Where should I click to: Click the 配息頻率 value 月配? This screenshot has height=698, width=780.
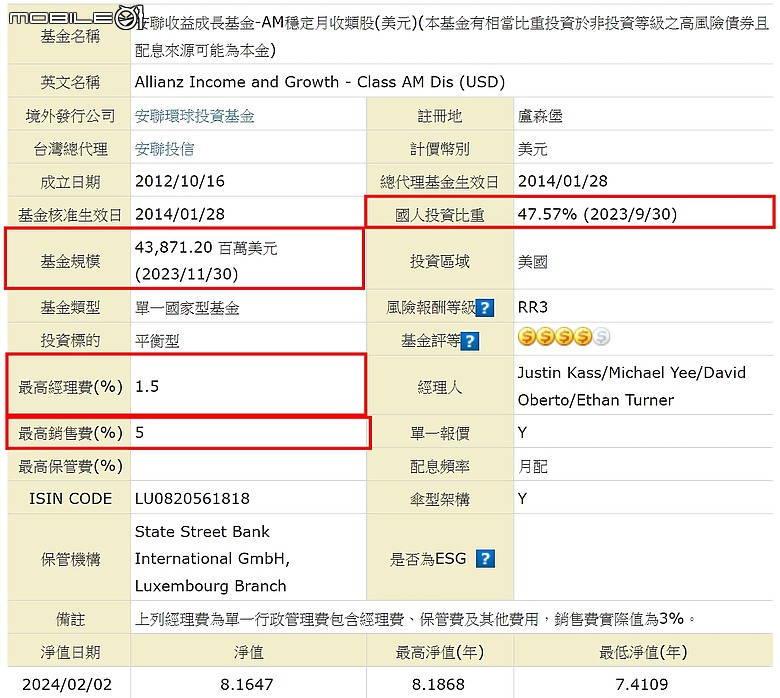coord(533,467)
